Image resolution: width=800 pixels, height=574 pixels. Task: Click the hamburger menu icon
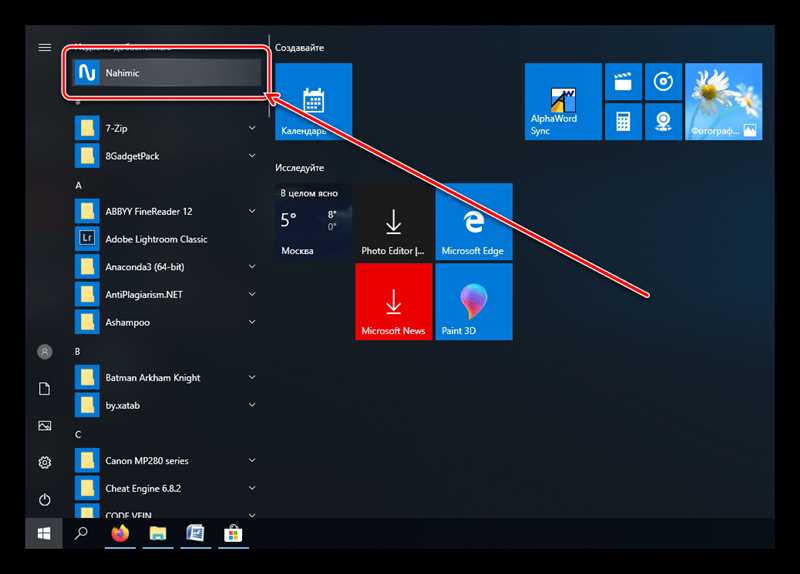pyautogui.click(x=44, y=47)
